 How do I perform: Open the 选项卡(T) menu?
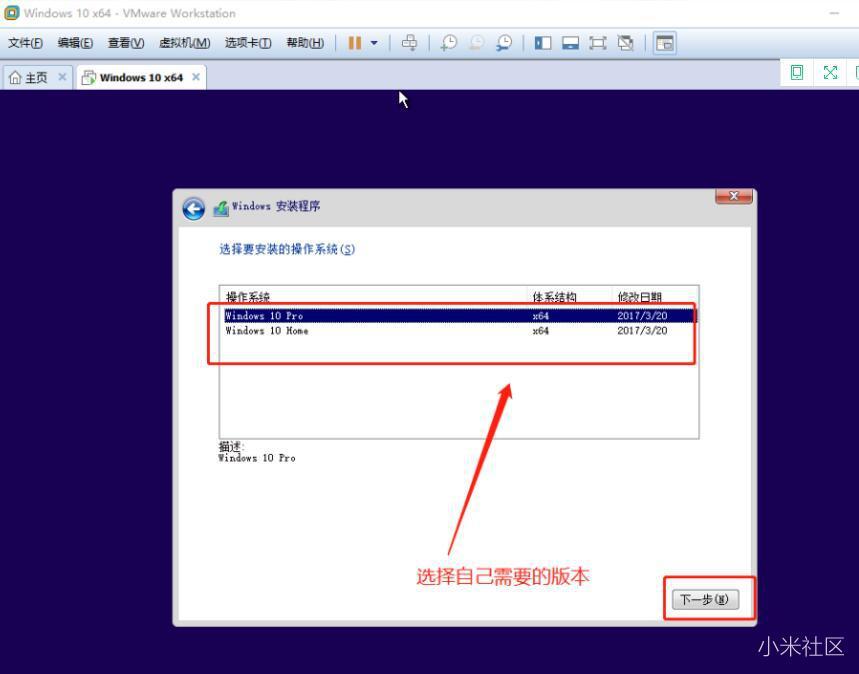click(248, 43)
